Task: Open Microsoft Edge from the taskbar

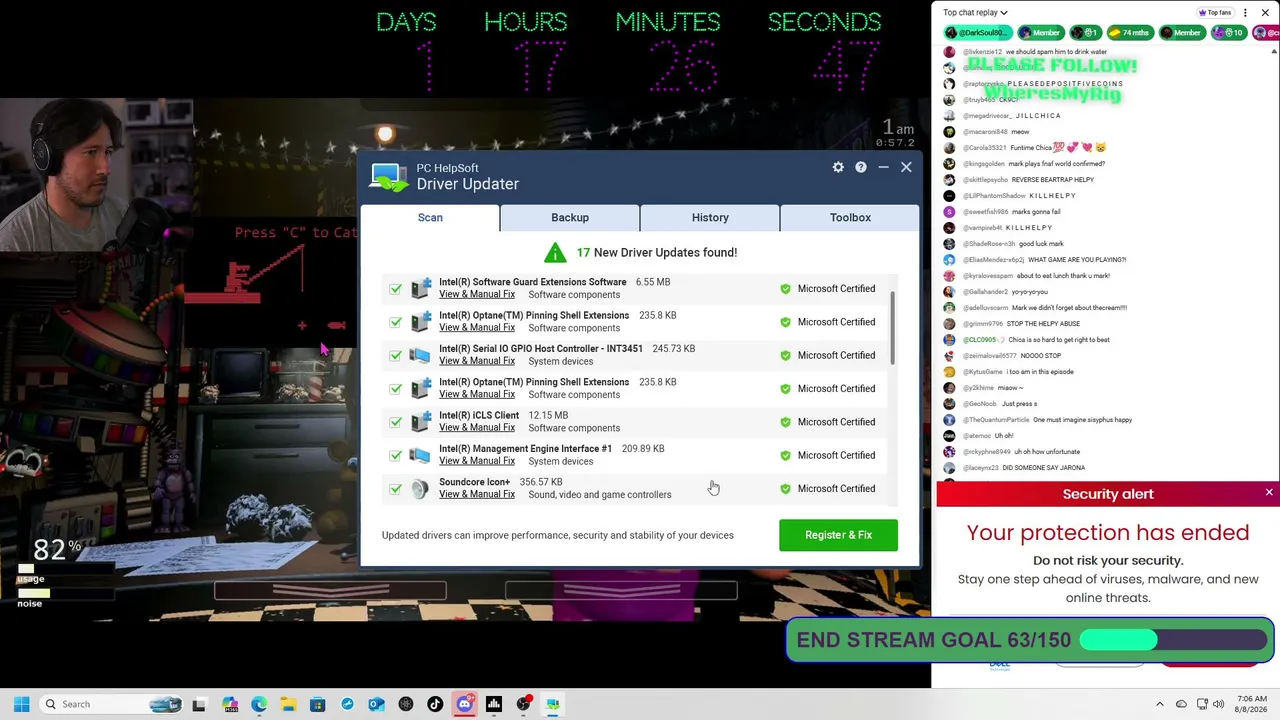Action: click(x=259, y=704)
